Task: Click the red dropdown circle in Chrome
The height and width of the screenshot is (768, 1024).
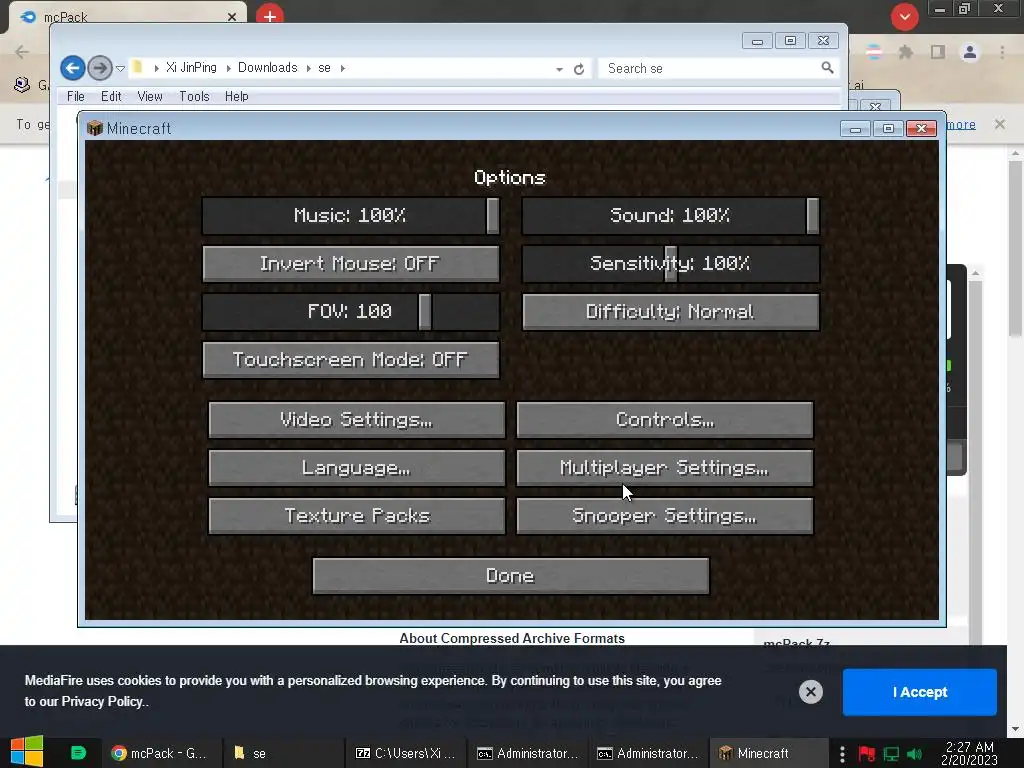Action: (904, 17)
